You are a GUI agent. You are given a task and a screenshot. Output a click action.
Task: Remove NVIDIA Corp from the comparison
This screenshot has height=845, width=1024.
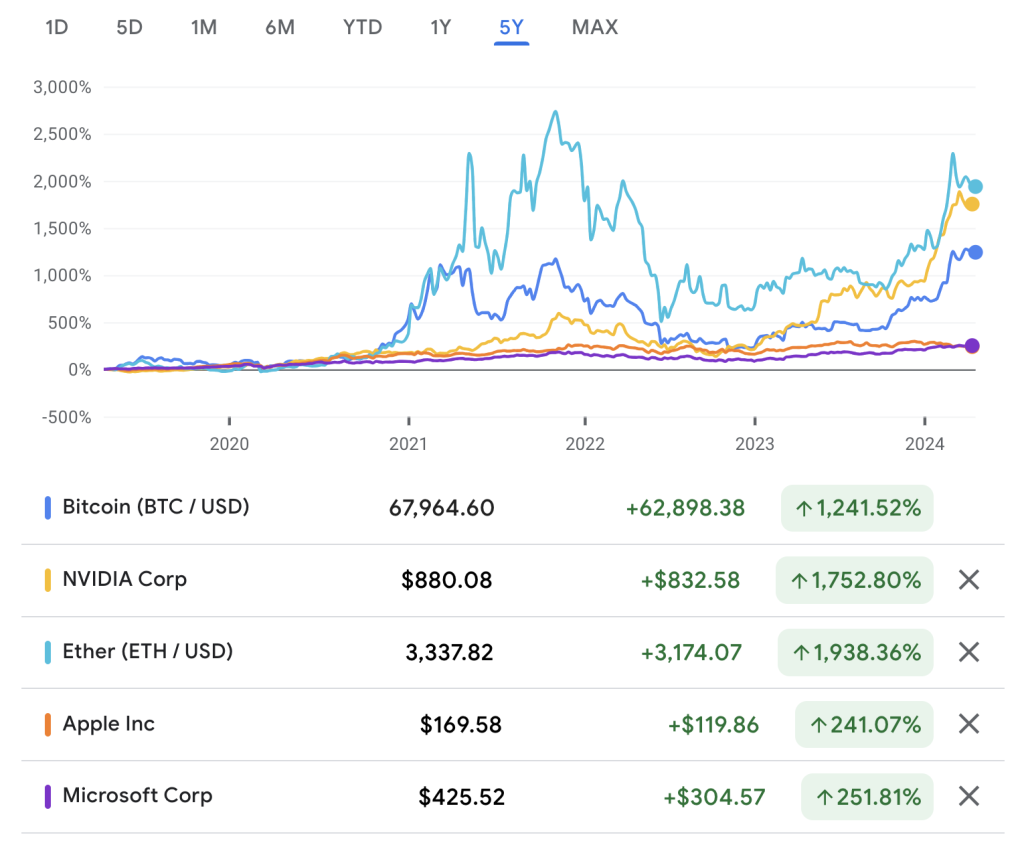tap(968, 580)
